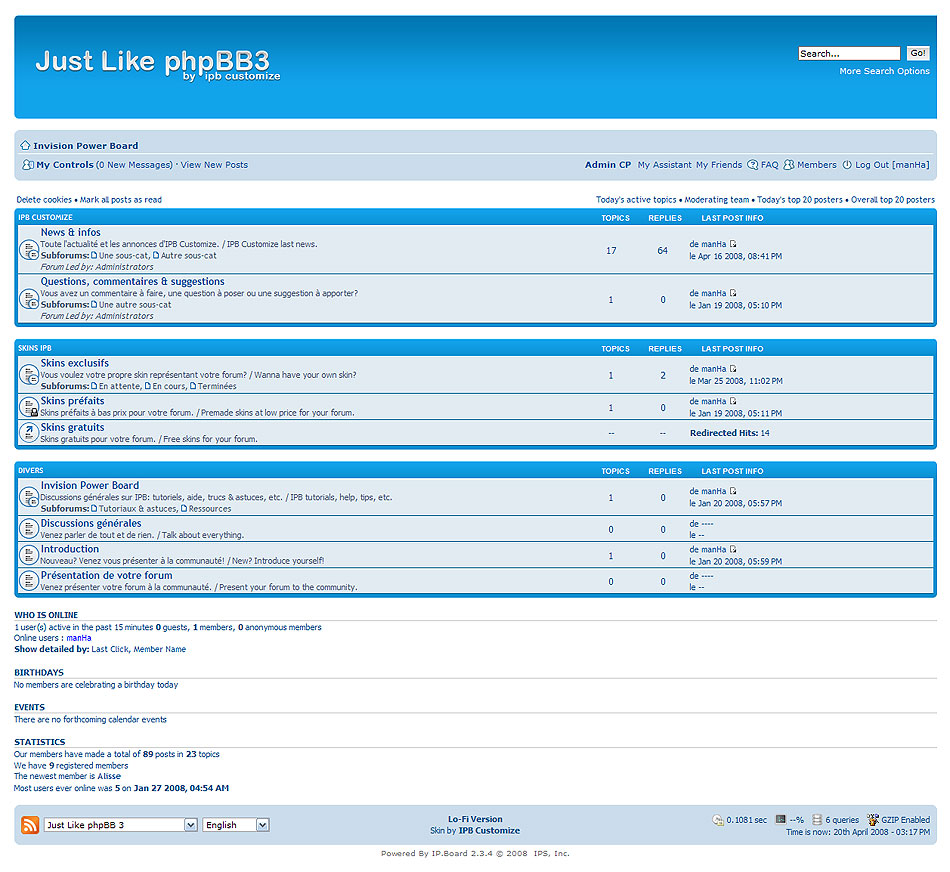Click the orange RSS feed icon
This screenshot has width=950, height=872.
30,825
